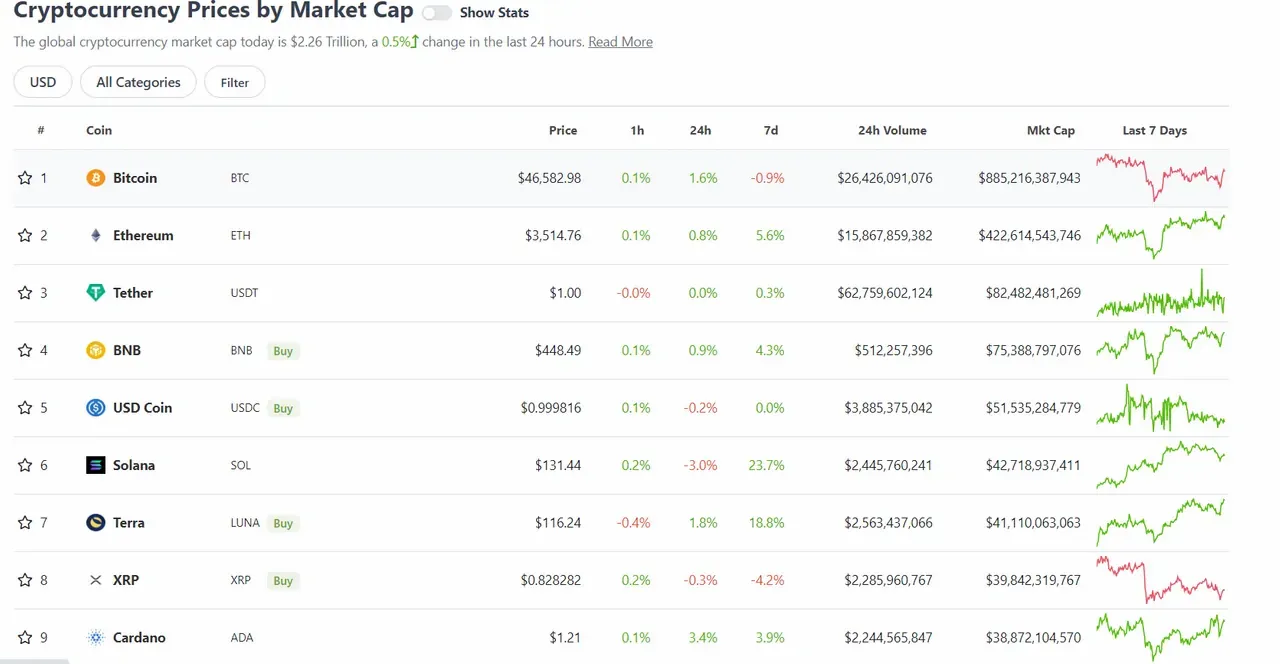Screen dimensions: 1280x664
Task: Follow the Read More link
Action: click(x=620, y=42)
